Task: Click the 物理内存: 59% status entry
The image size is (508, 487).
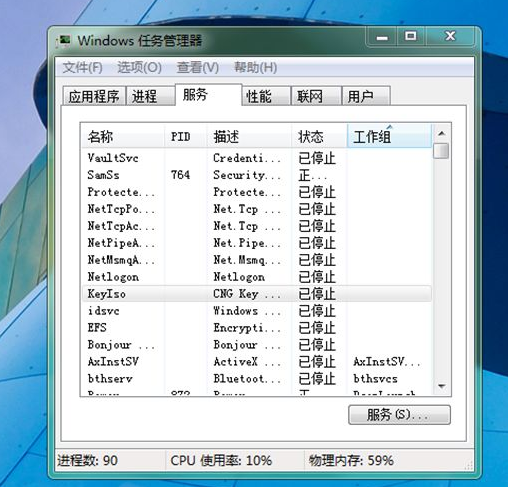Action: [x=351, y=461]
